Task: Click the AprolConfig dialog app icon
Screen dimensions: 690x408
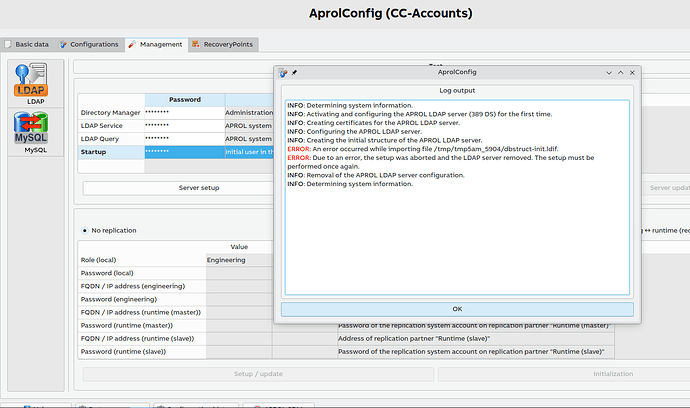Action: [x=283, y=73]
